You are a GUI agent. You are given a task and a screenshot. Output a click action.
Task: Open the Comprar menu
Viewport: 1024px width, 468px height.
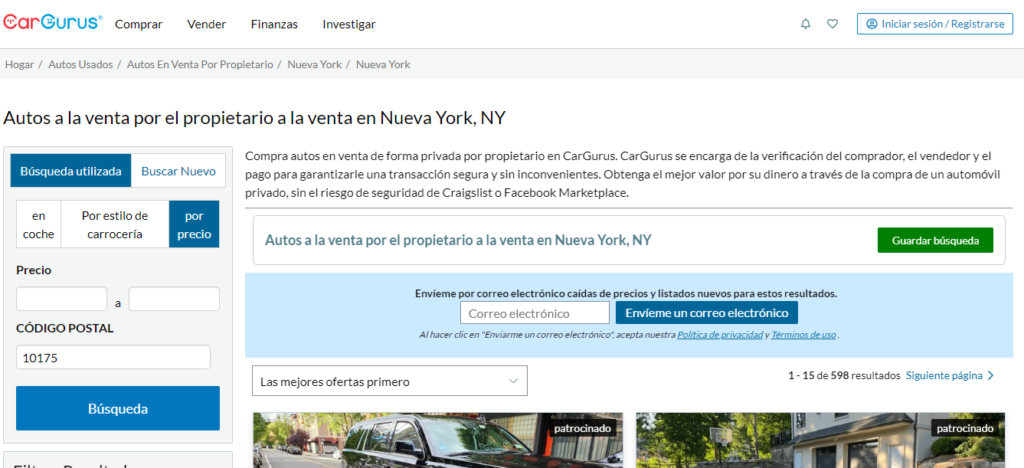click(x=138, y=24)
